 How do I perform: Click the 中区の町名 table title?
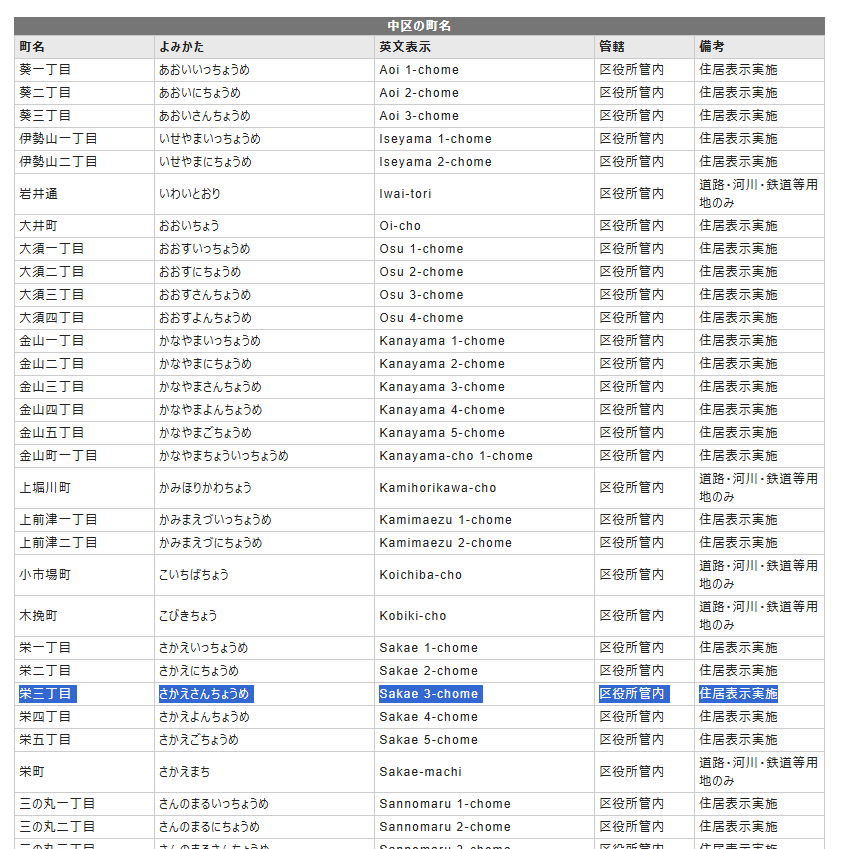pyautogui.click(x=419, y=26)
